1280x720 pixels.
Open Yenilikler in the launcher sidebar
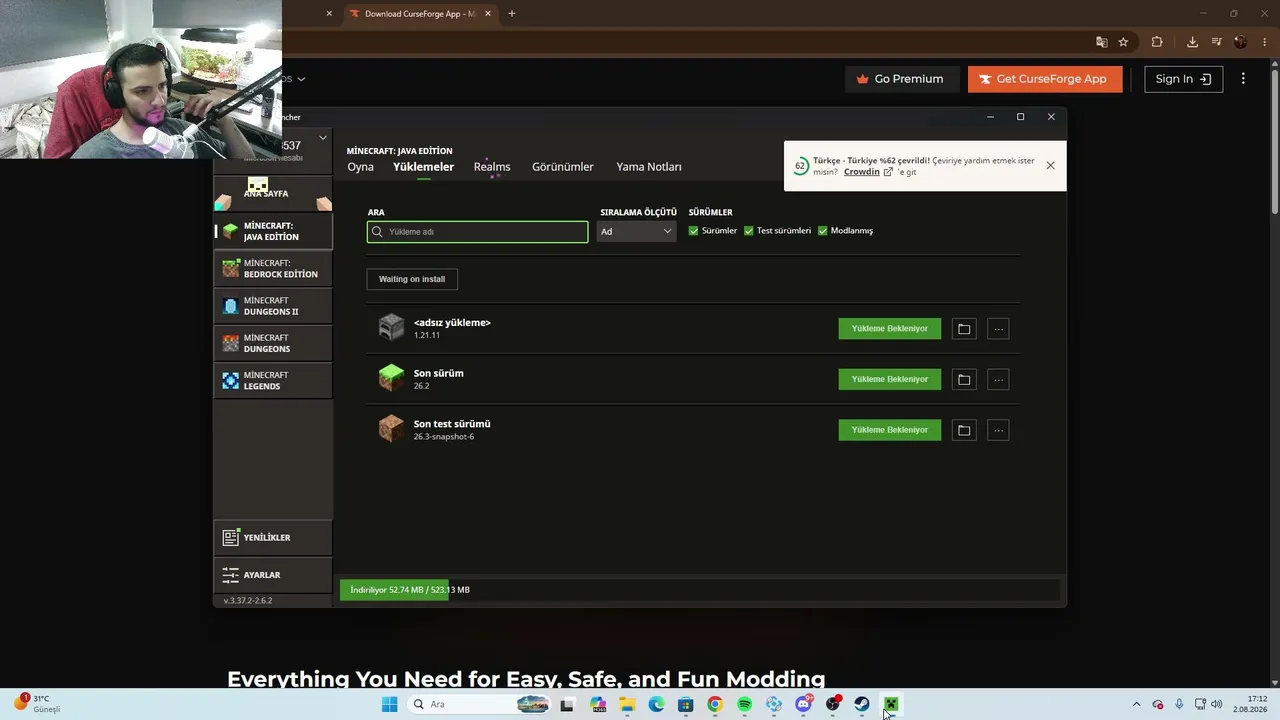[x=273, y=538]
